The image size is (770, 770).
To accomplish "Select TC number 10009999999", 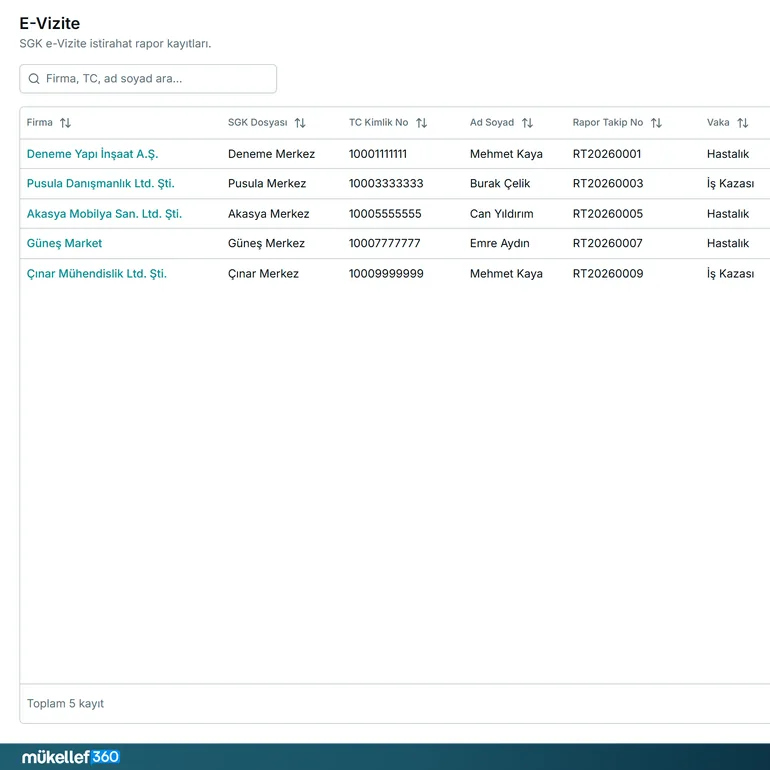I will 386,274.
